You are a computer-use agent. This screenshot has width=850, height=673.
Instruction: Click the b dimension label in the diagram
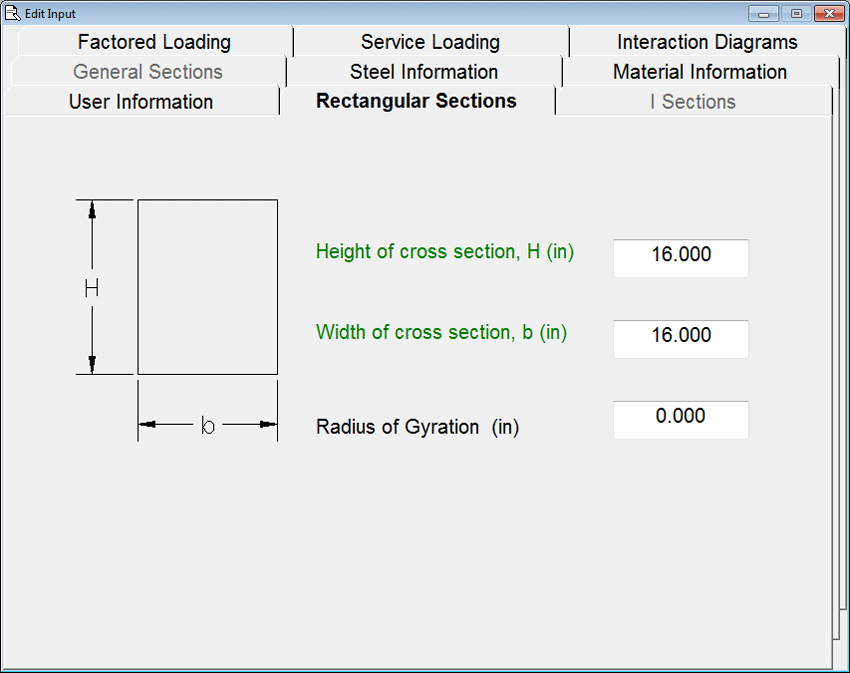point(208,425)
